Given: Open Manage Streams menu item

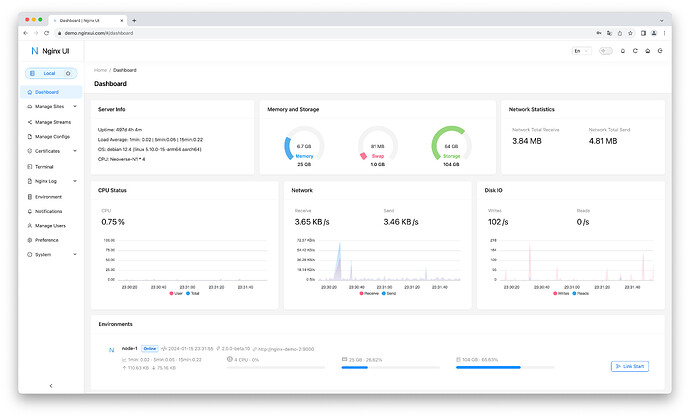Looking at the screenshot, I should point(51,122).
